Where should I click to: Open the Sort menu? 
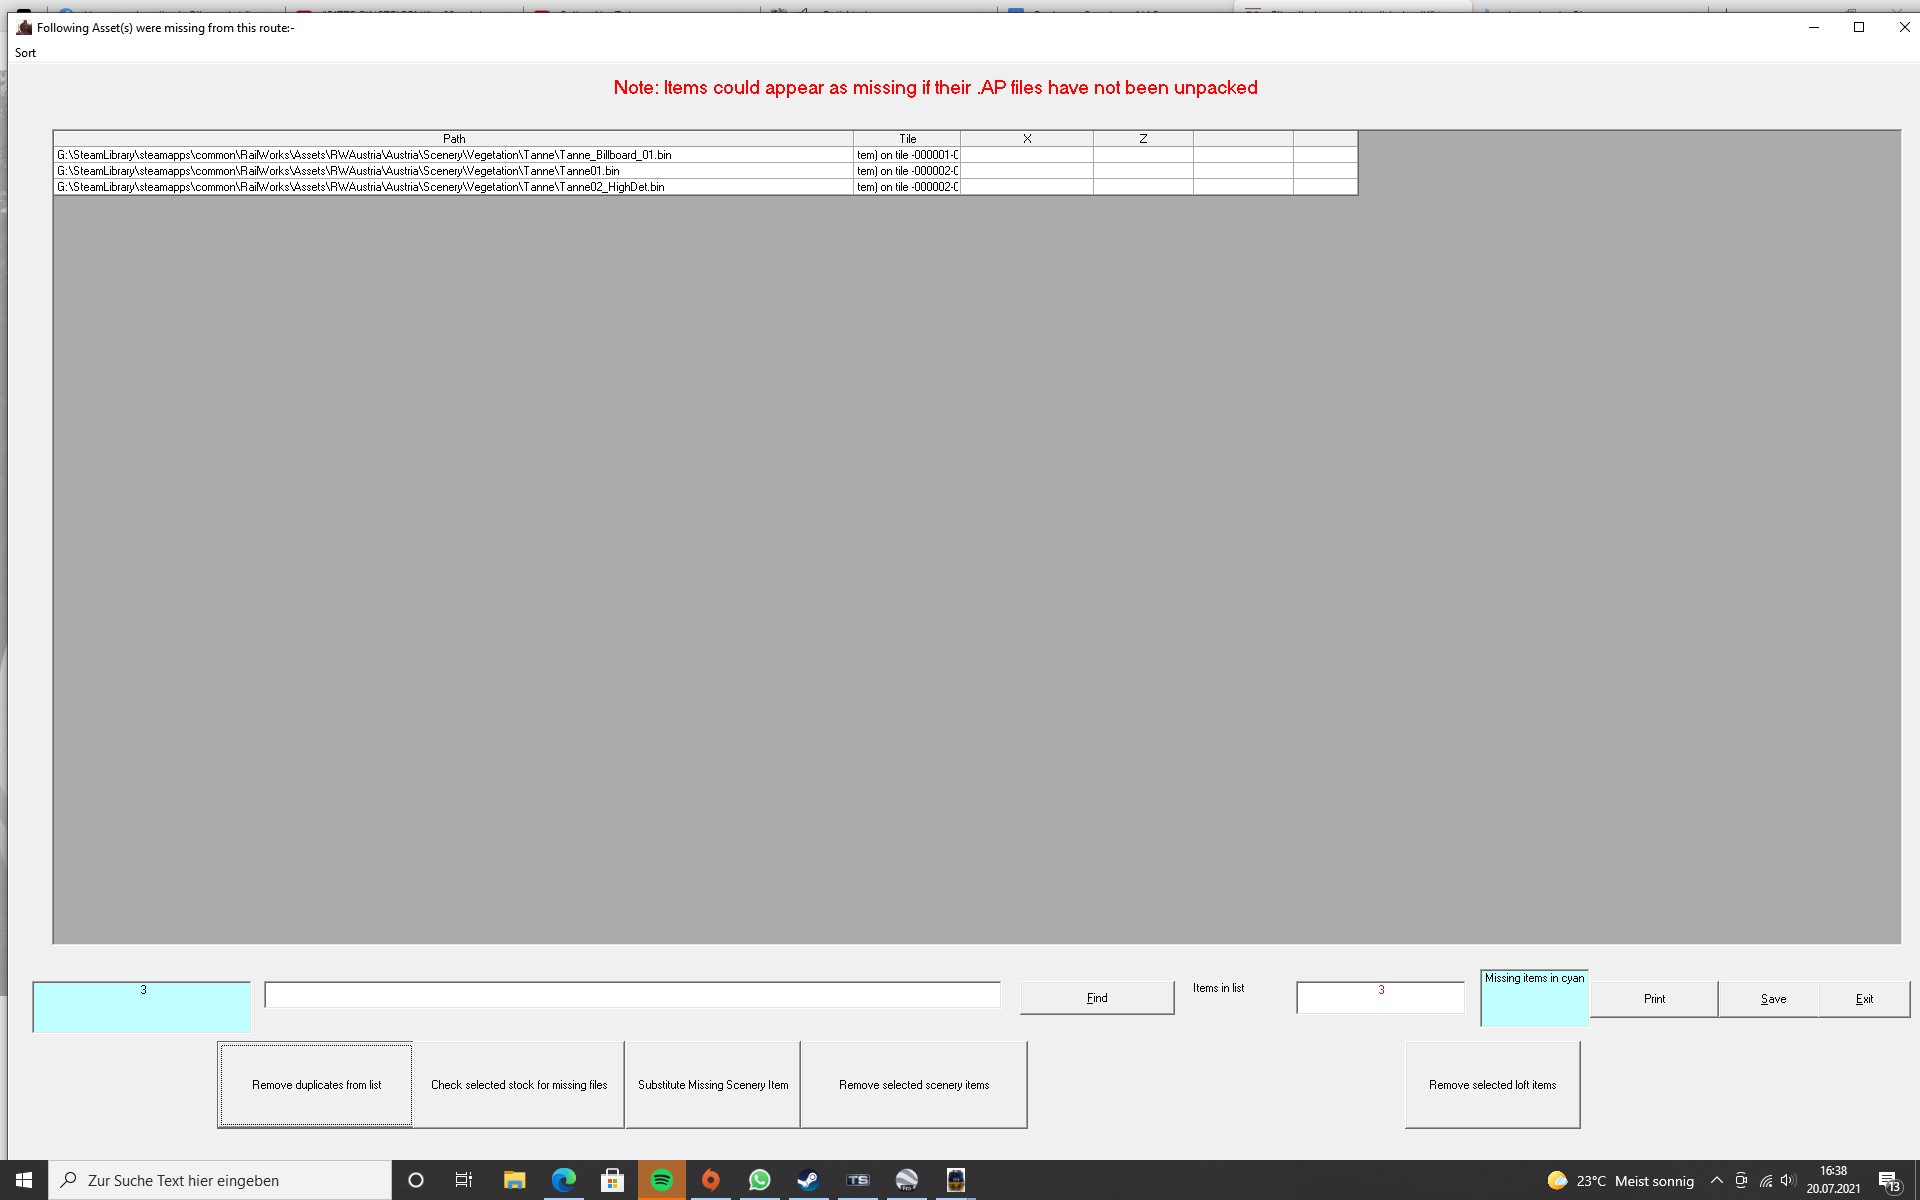coord(25,53)
